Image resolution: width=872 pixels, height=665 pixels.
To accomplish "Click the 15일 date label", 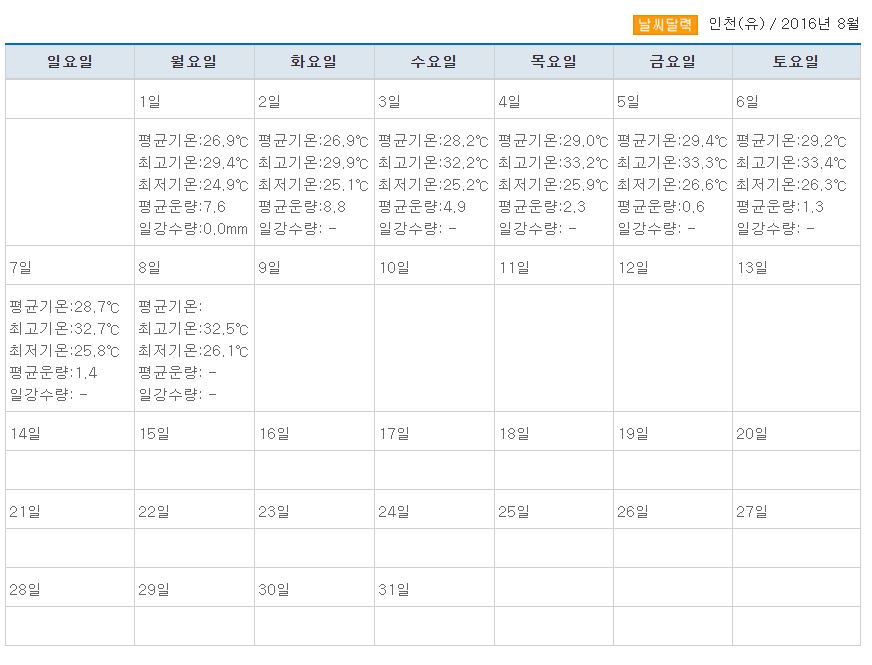I will [x=153, y=433].
